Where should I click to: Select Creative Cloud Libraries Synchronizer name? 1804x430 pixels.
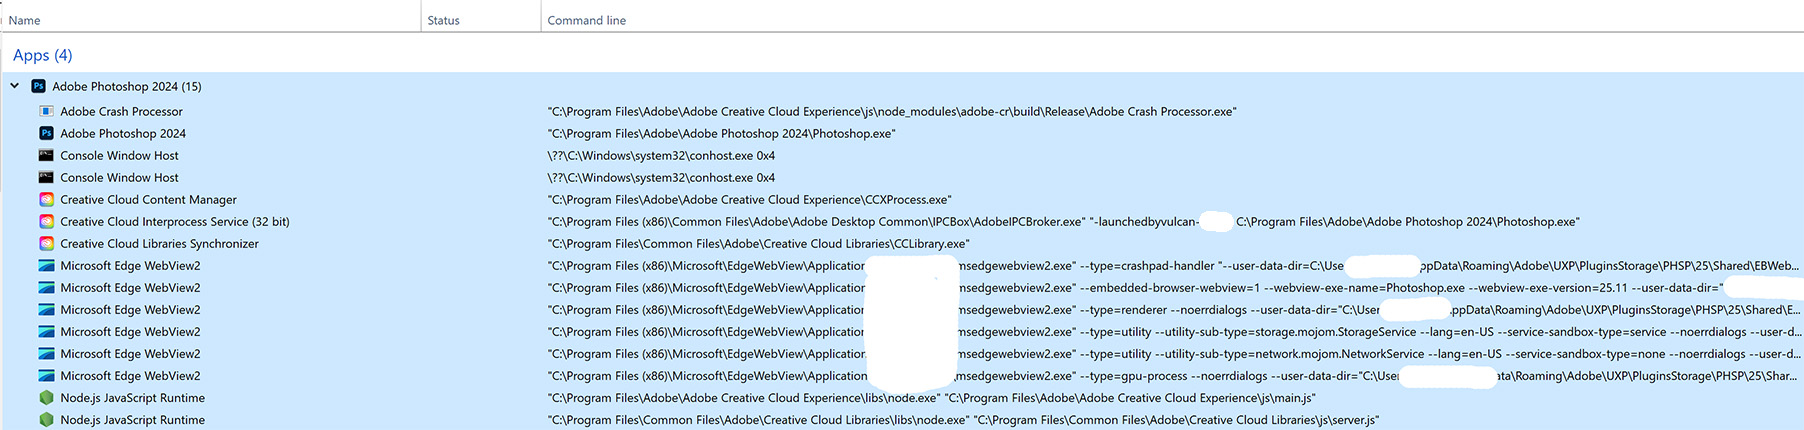pyautogui.click(x=159, y=243)
